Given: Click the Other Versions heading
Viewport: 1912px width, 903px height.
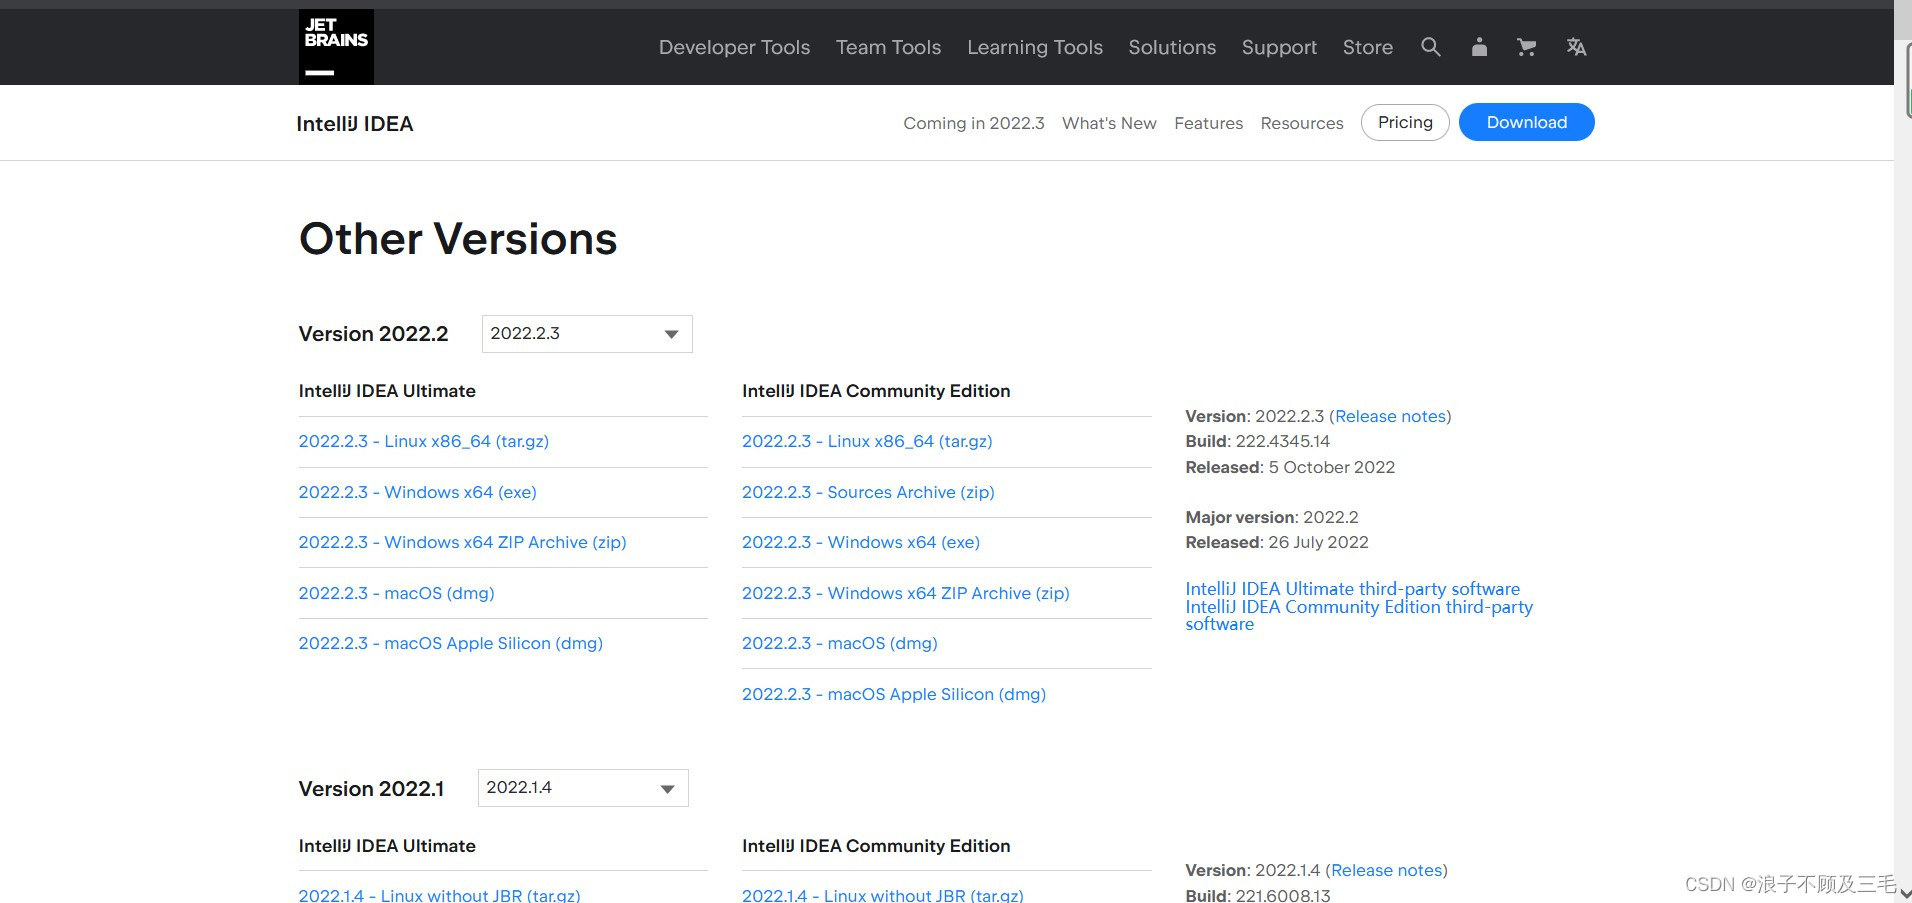Looking at the screenshot, I should pos(458,239).
